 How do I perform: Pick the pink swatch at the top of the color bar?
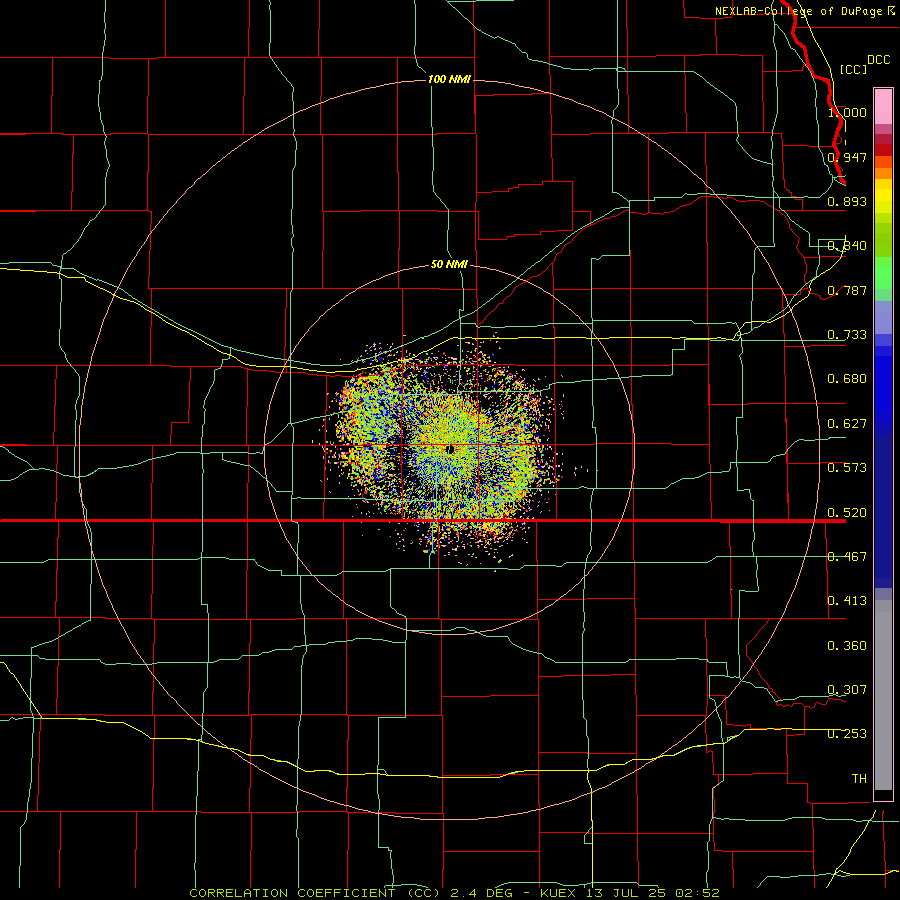point(883,107)
